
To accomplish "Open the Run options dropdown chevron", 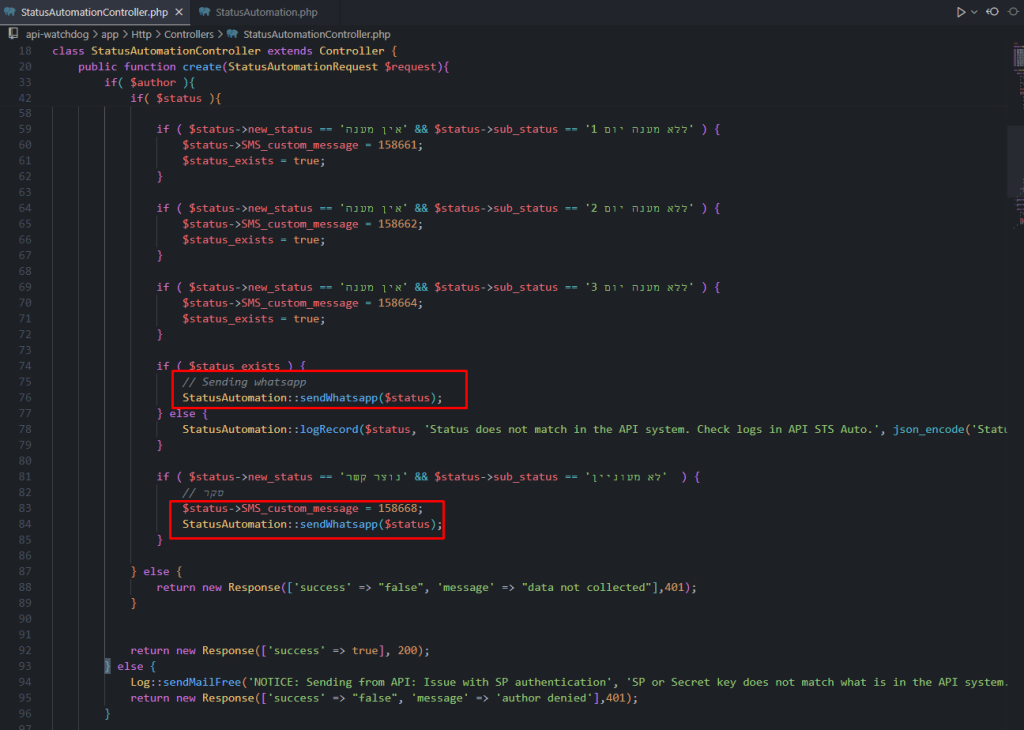I will [x=972, y=12].
